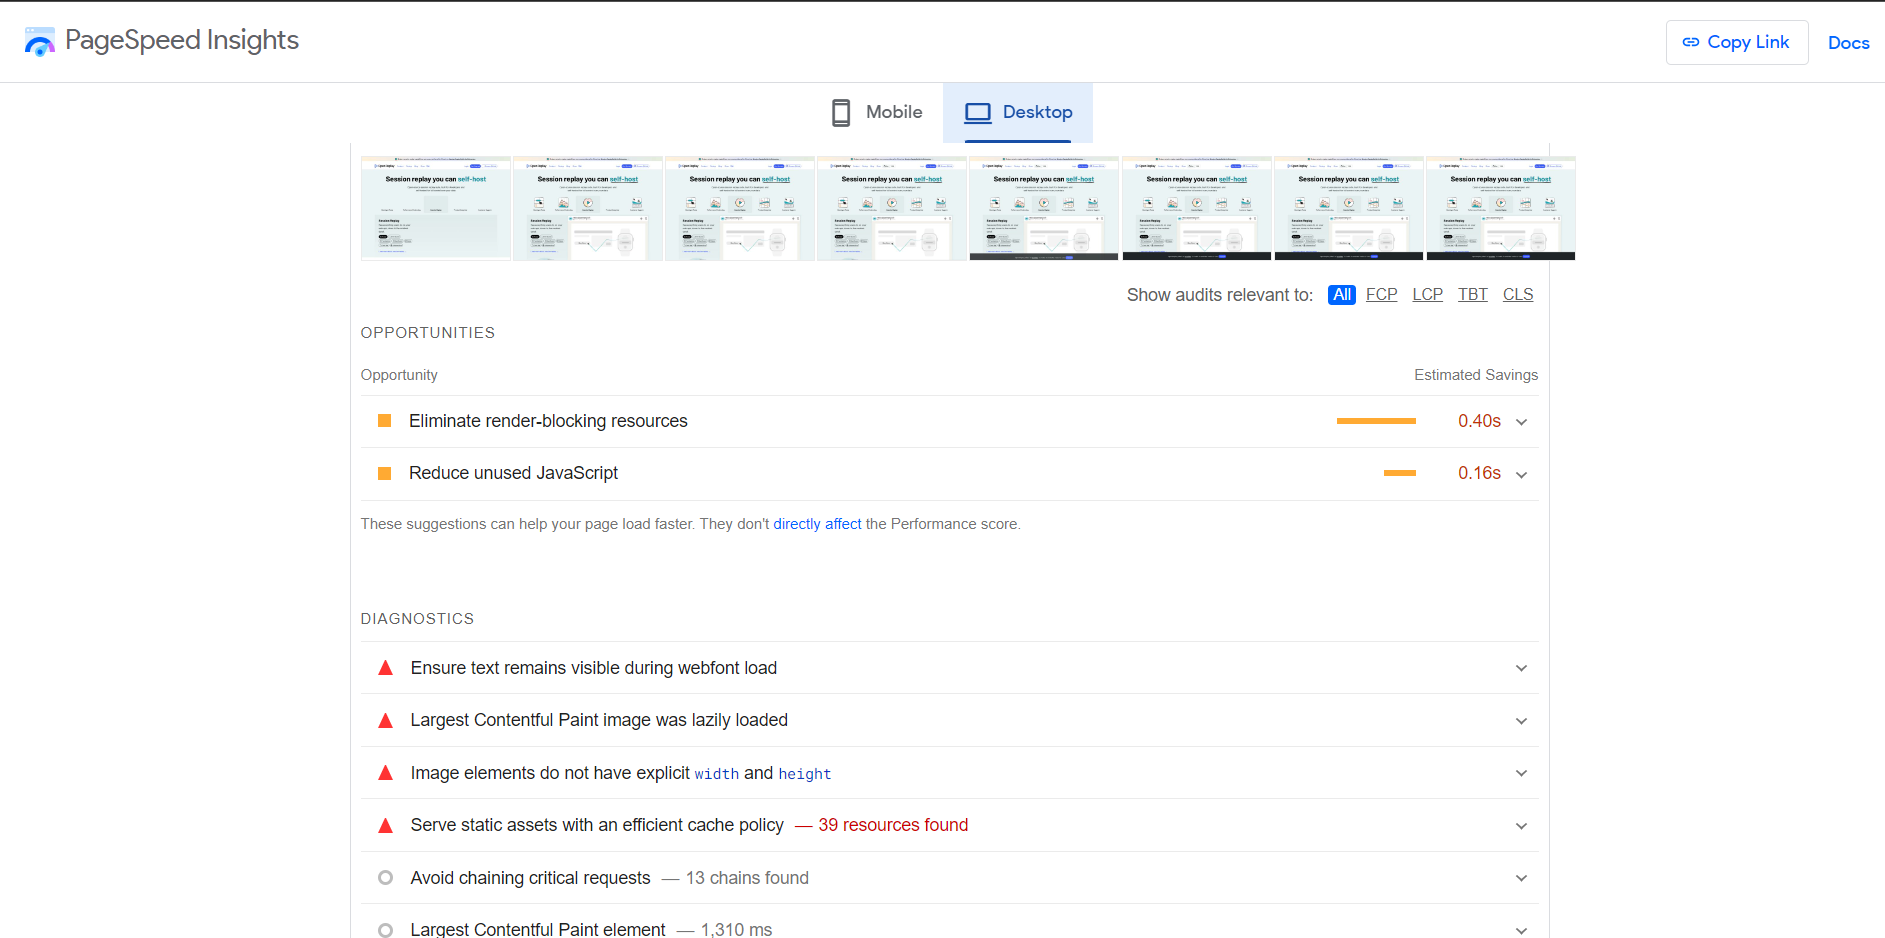This screenshot has height=938, width=1885.
Task: Click 'Largest Contentful Paint image was lazily loaded'
Action: pyautogui.click(x=599, y=720)
